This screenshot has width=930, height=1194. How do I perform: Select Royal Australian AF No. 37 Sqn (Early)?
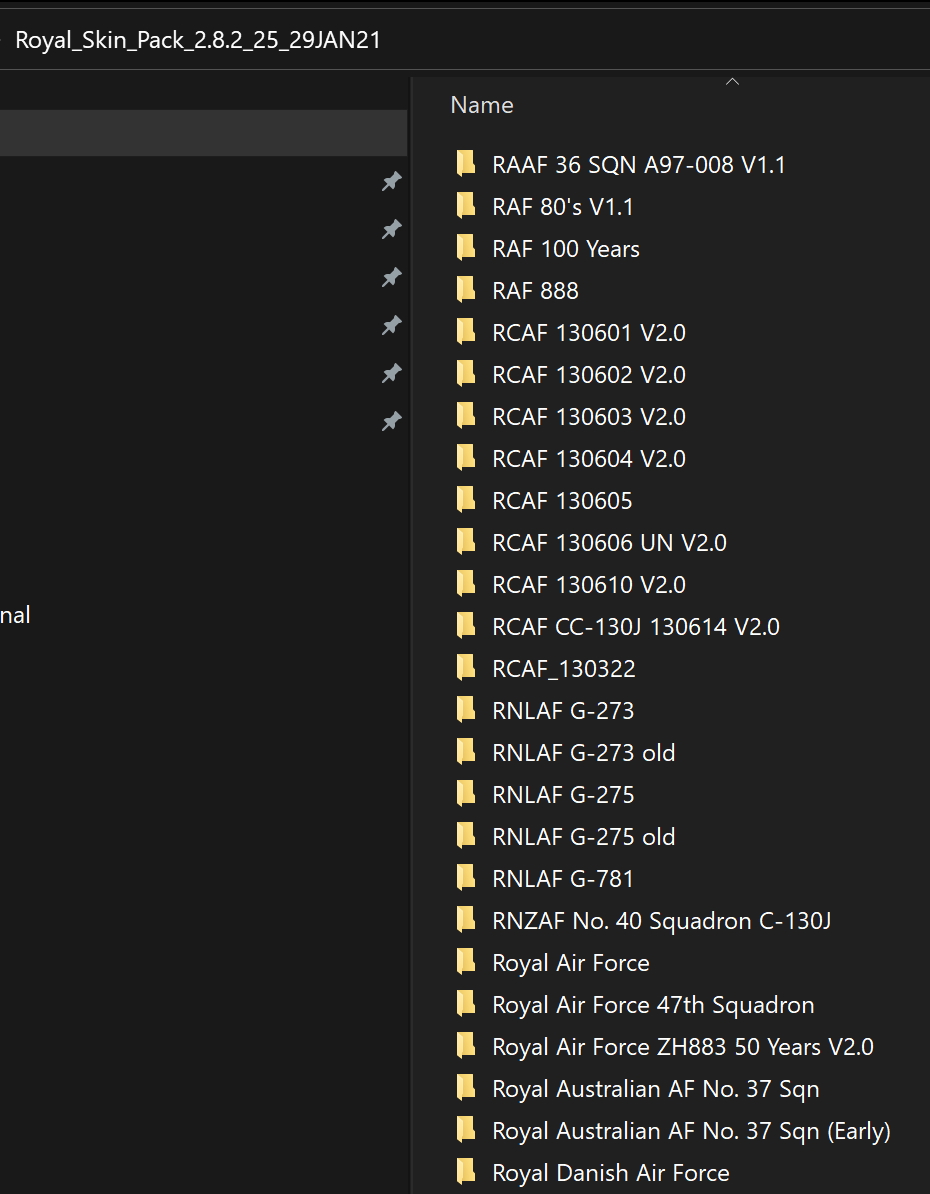point(691,1131)
